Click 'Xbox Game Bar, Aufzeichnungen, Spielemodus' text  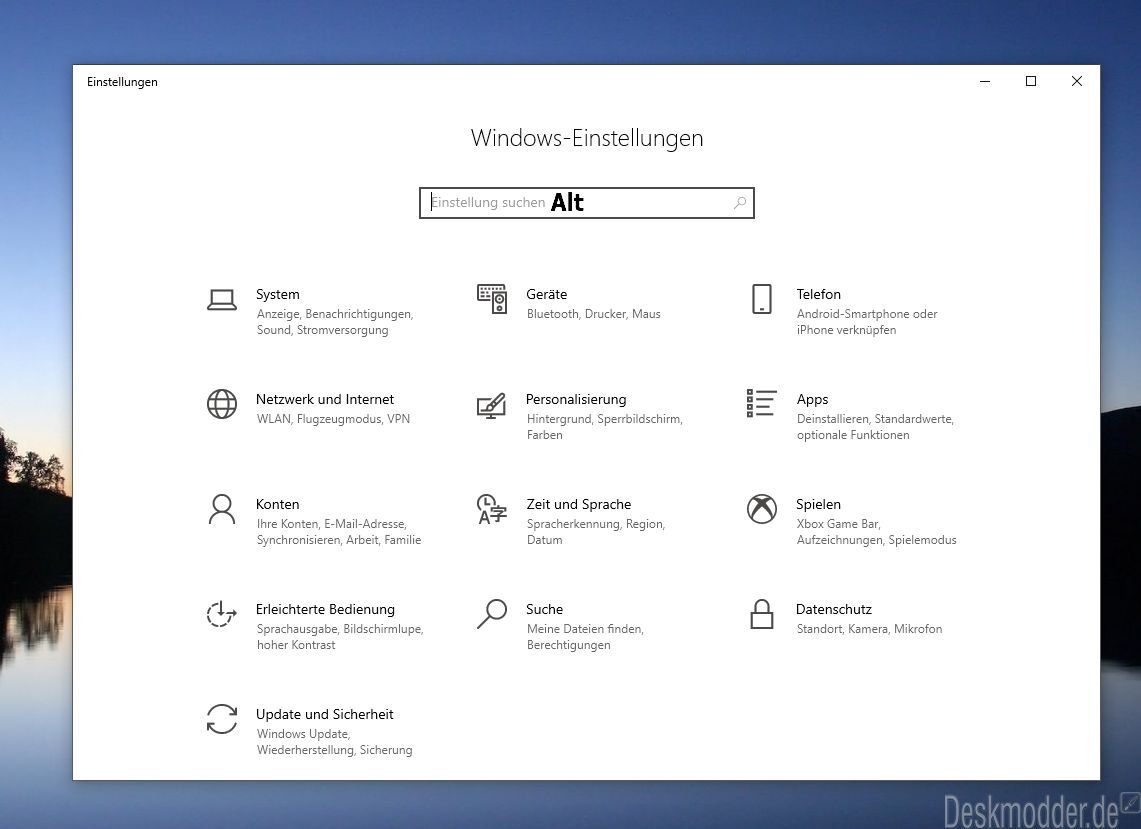click(x=876, y=532)
